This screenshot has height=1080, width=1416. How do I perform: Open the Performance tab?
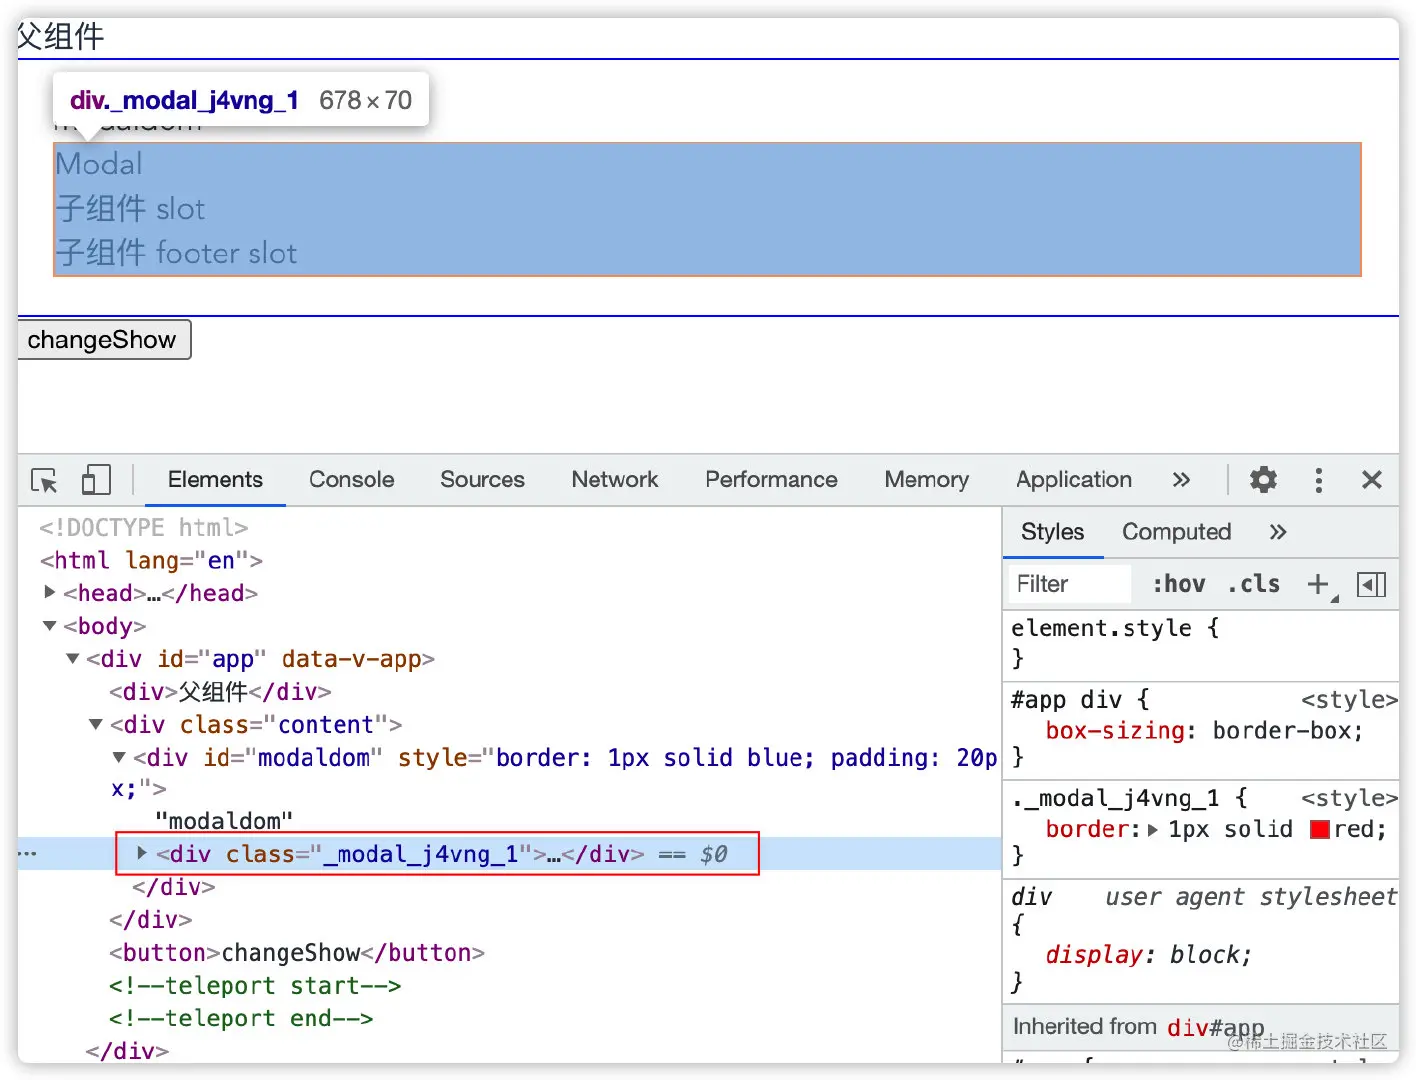click(771, 480)
